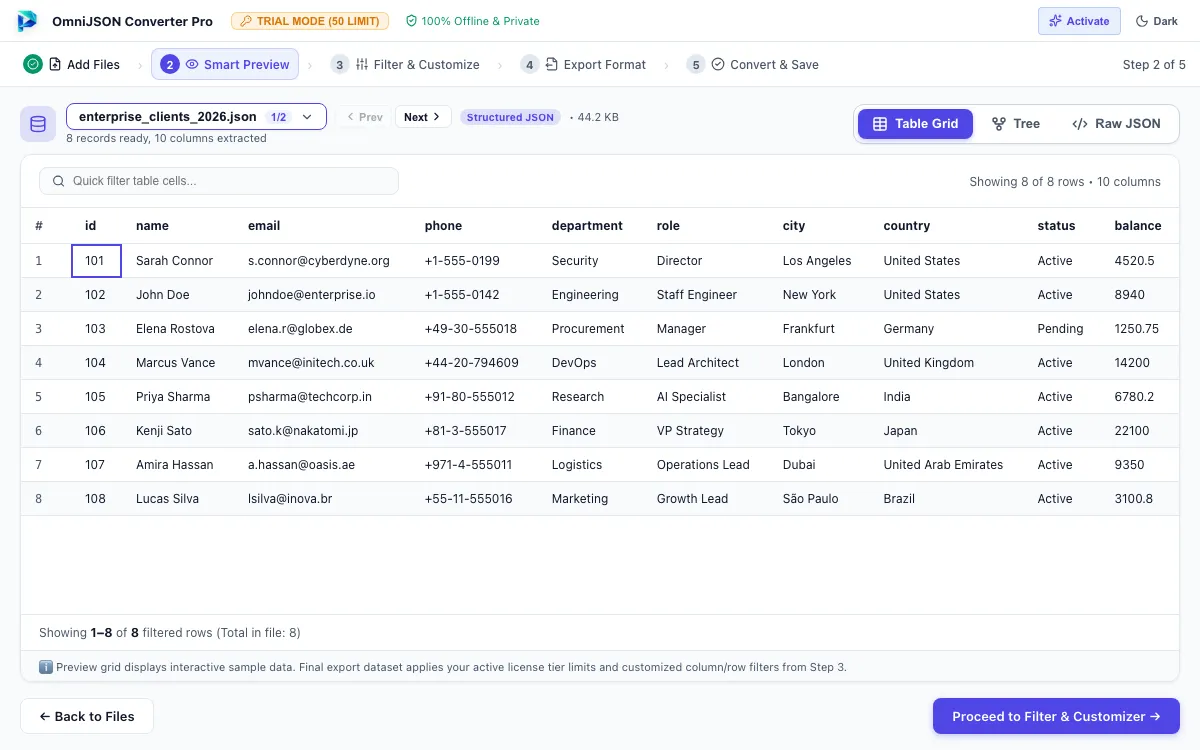This screenshot has width=1200, height=750.
Task: Click the magnifier icon in quick filter
Action: coord(59,181)
